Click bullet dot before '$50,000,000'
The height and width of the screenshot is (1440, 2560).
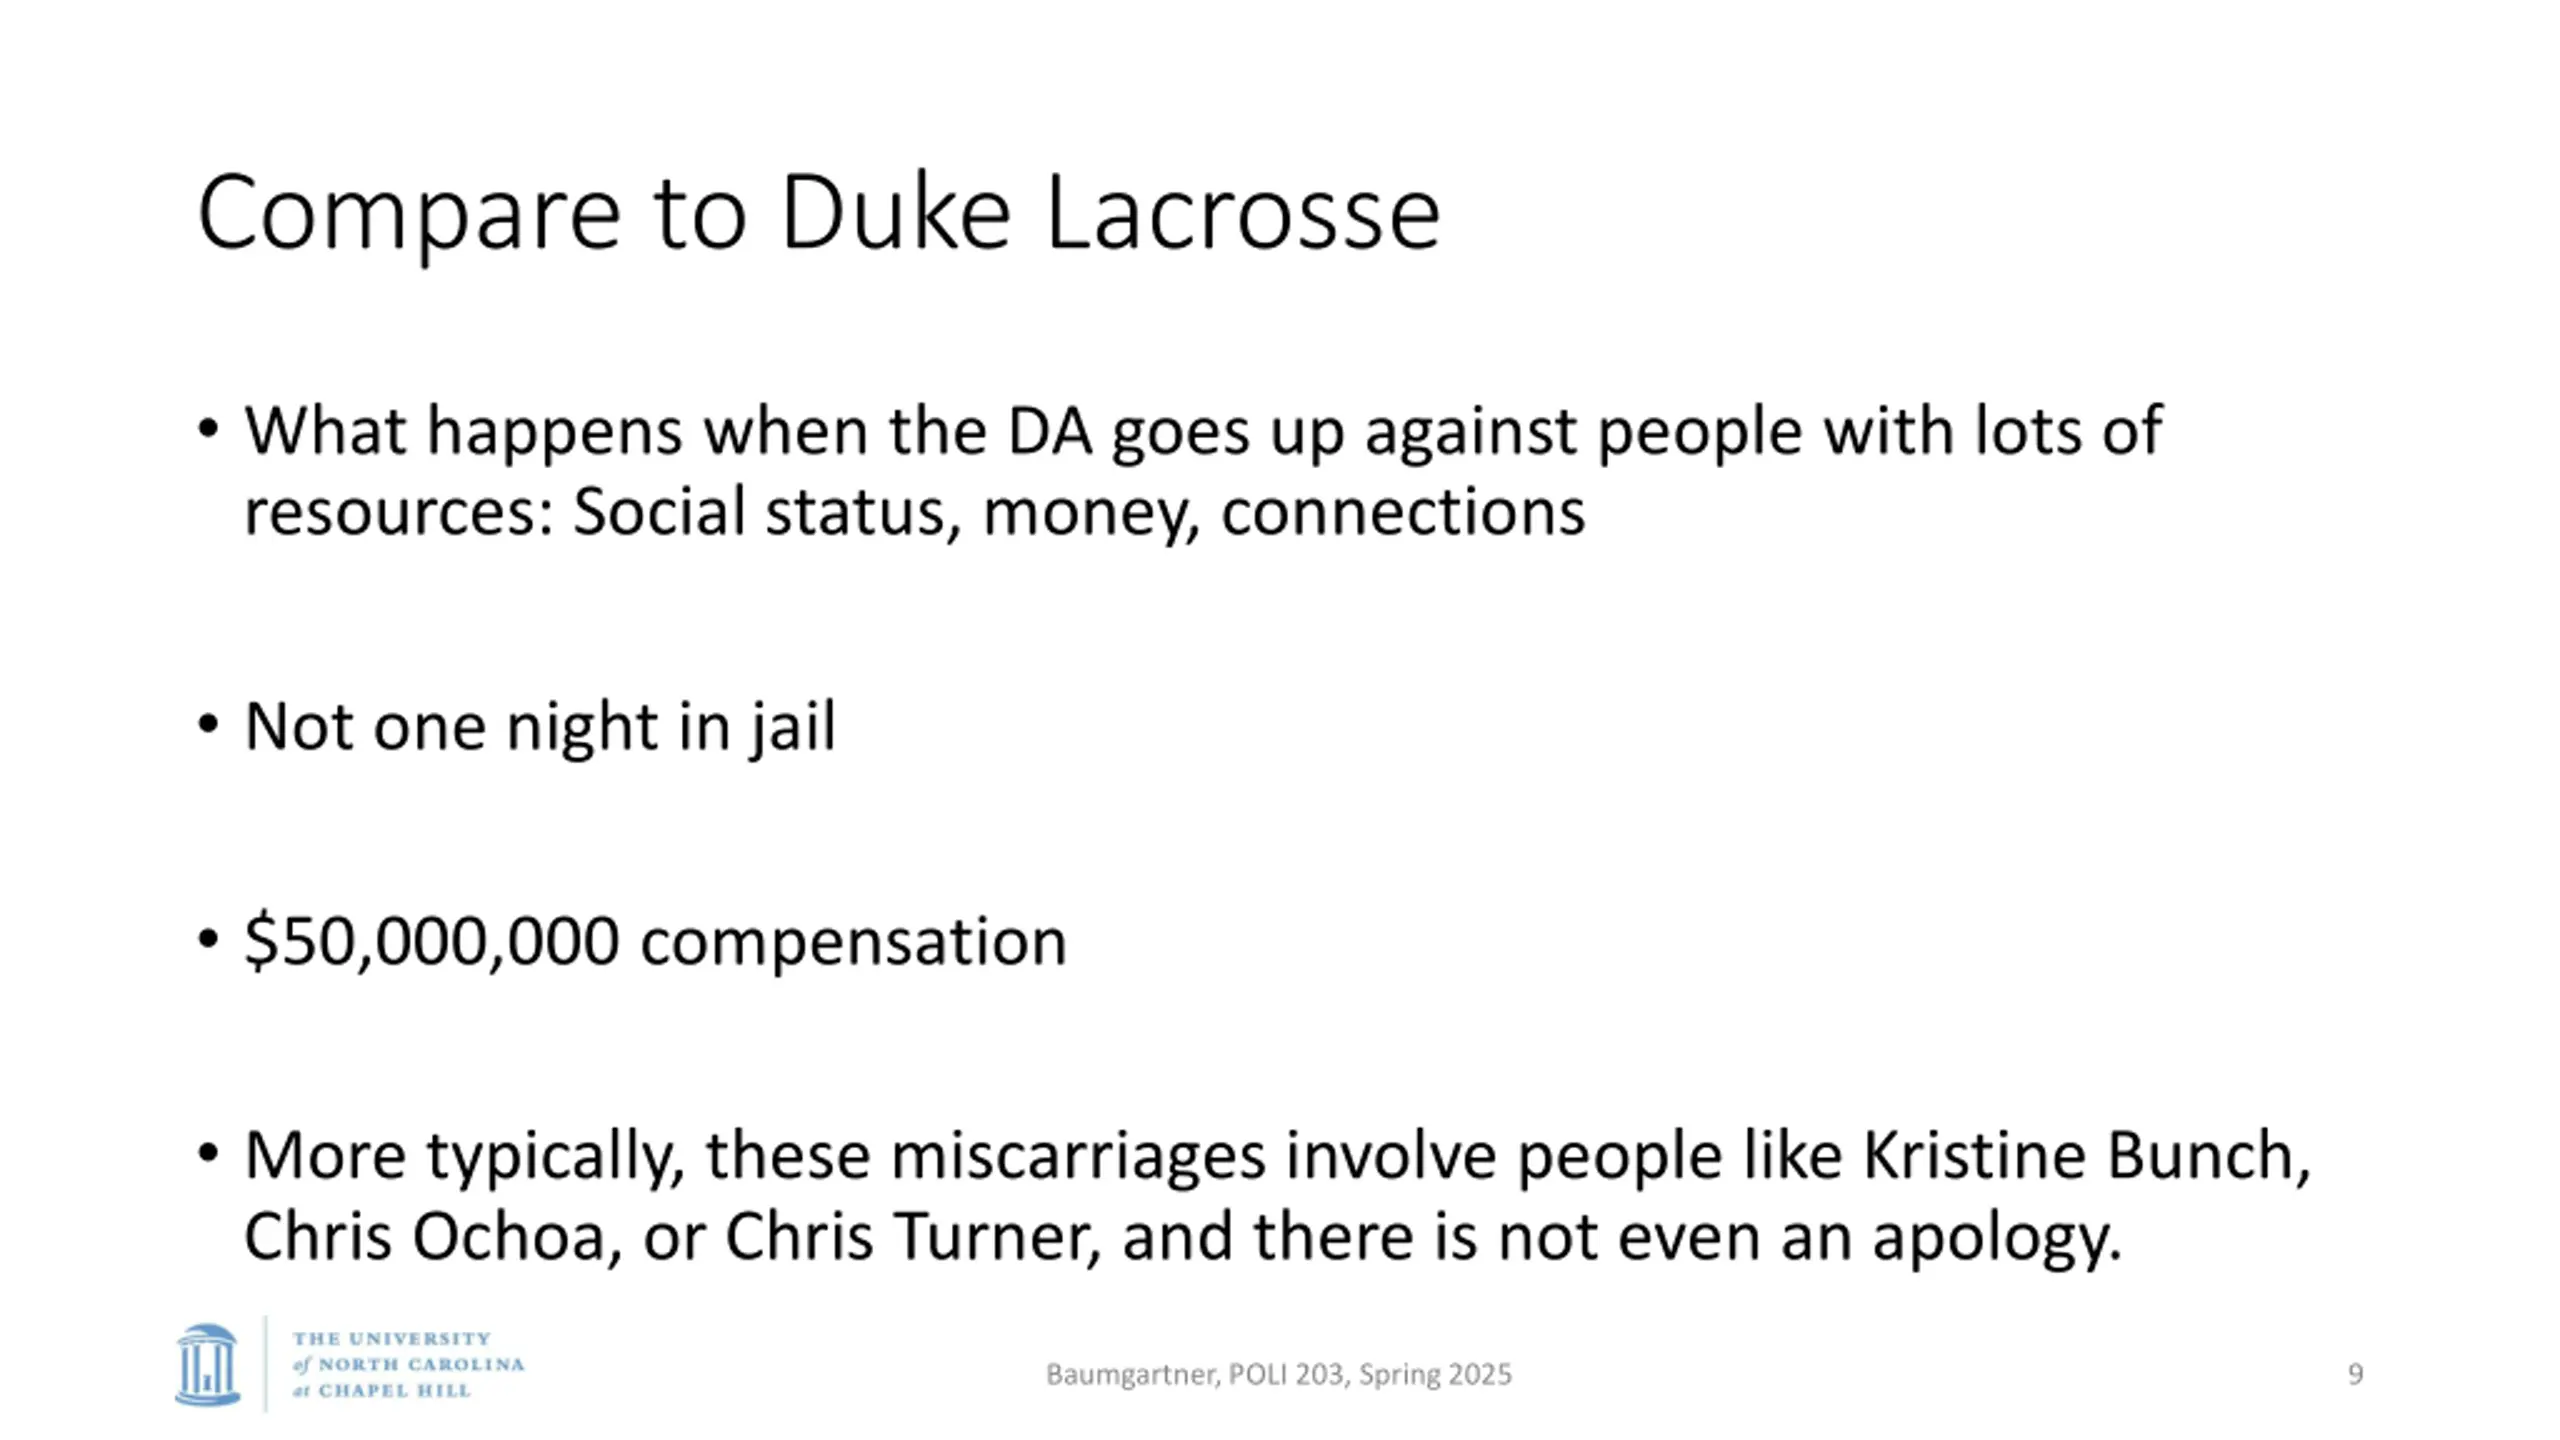(208, 940)
